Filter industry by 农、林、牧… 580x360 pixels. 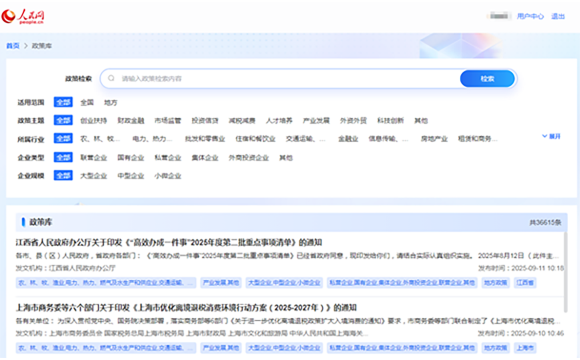[100, 139]
